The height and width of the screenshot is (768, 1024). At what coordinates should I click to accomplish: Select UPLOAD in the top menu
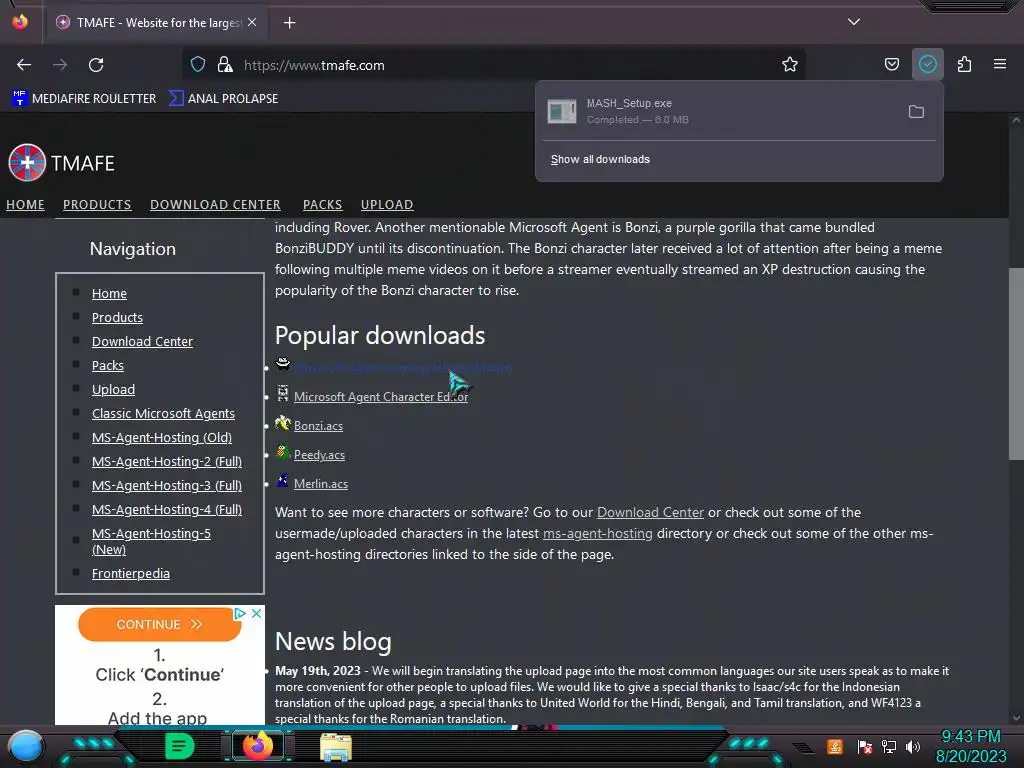tap(387, 204)
